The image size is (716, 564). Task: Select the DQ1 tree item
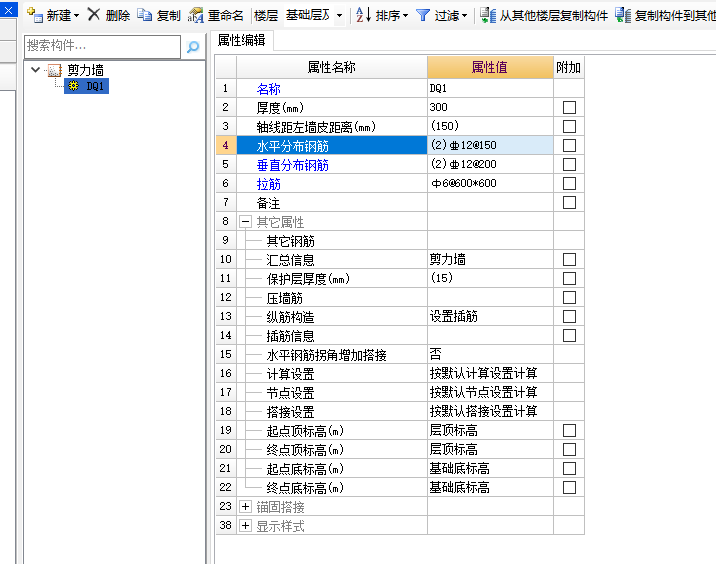tap(86, 85)
